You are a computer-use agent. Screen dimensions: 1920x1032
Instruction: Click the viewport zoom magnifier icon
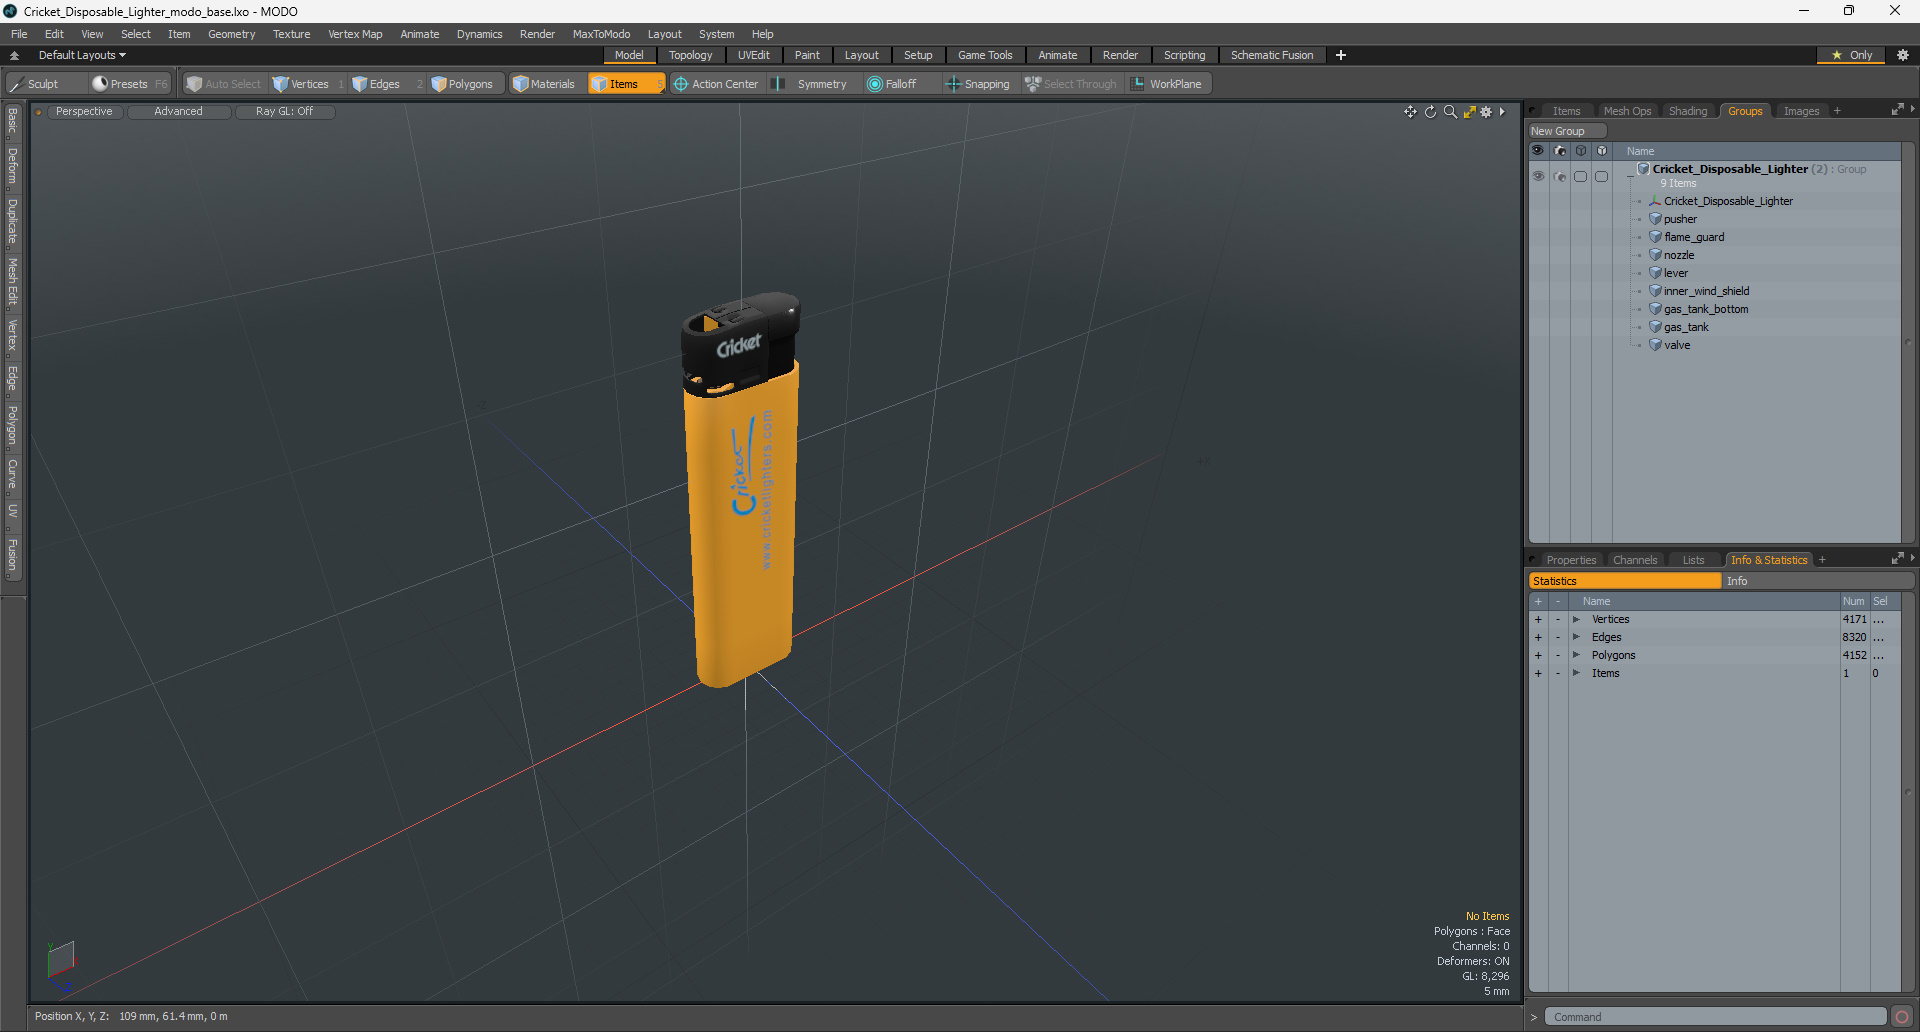(x=1450, y=112)
